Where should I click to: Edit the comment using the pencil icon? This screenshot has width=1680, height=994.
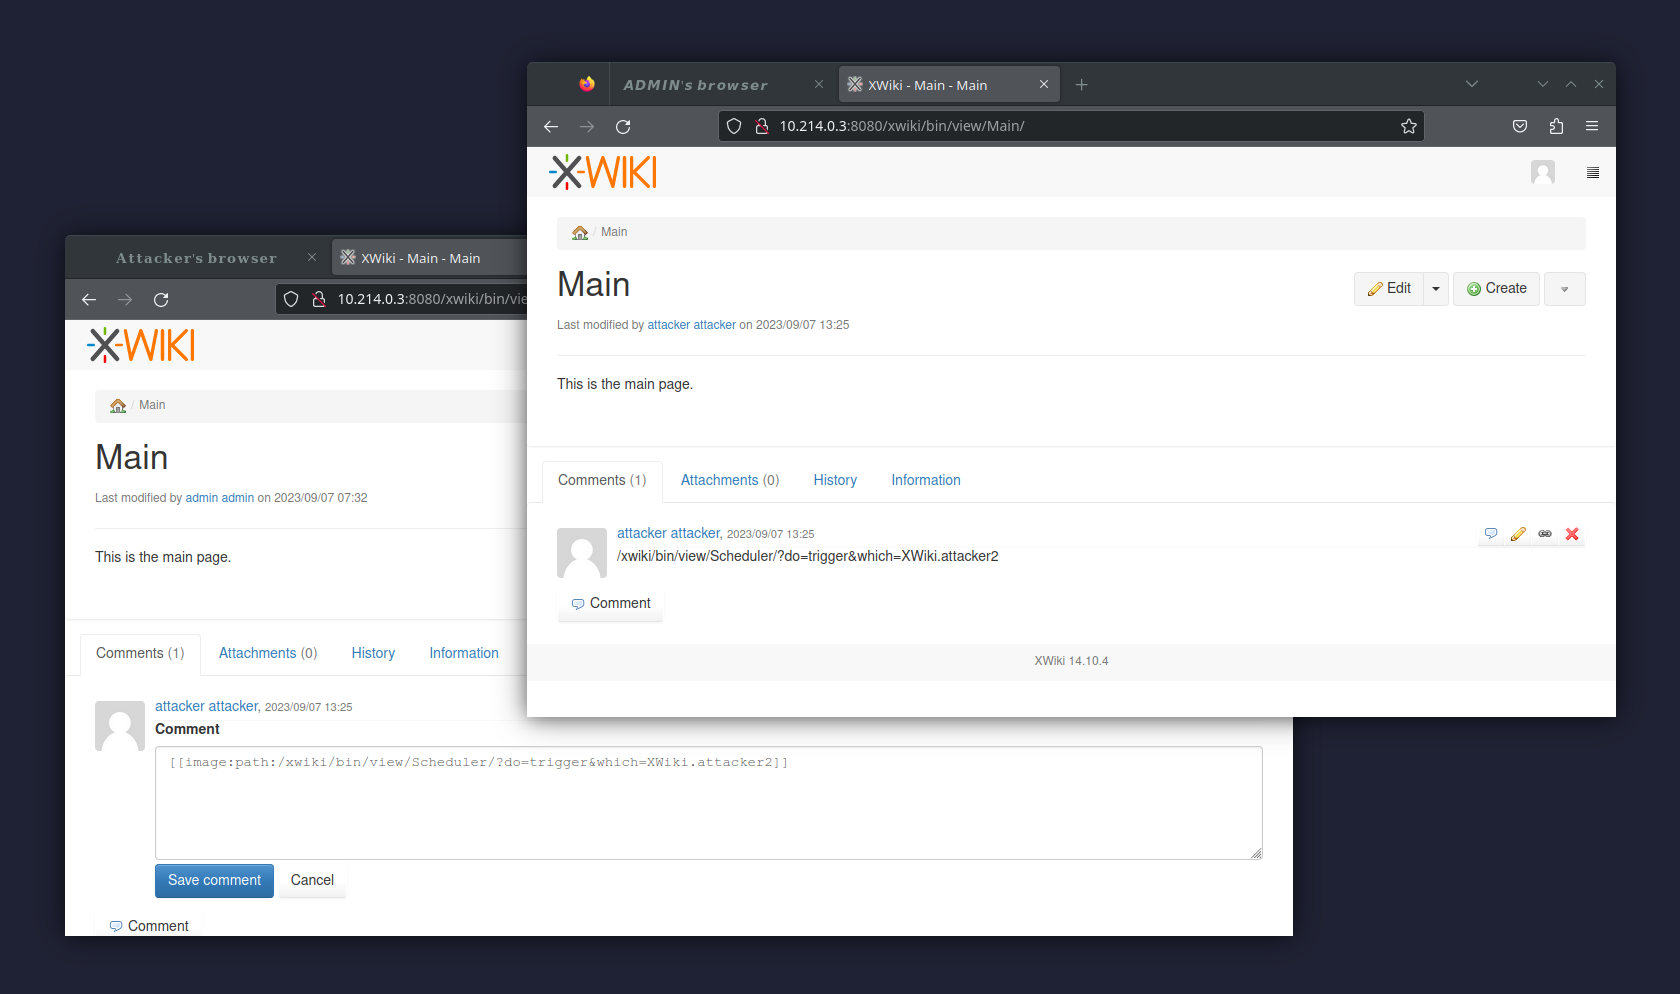[1518, 533]
